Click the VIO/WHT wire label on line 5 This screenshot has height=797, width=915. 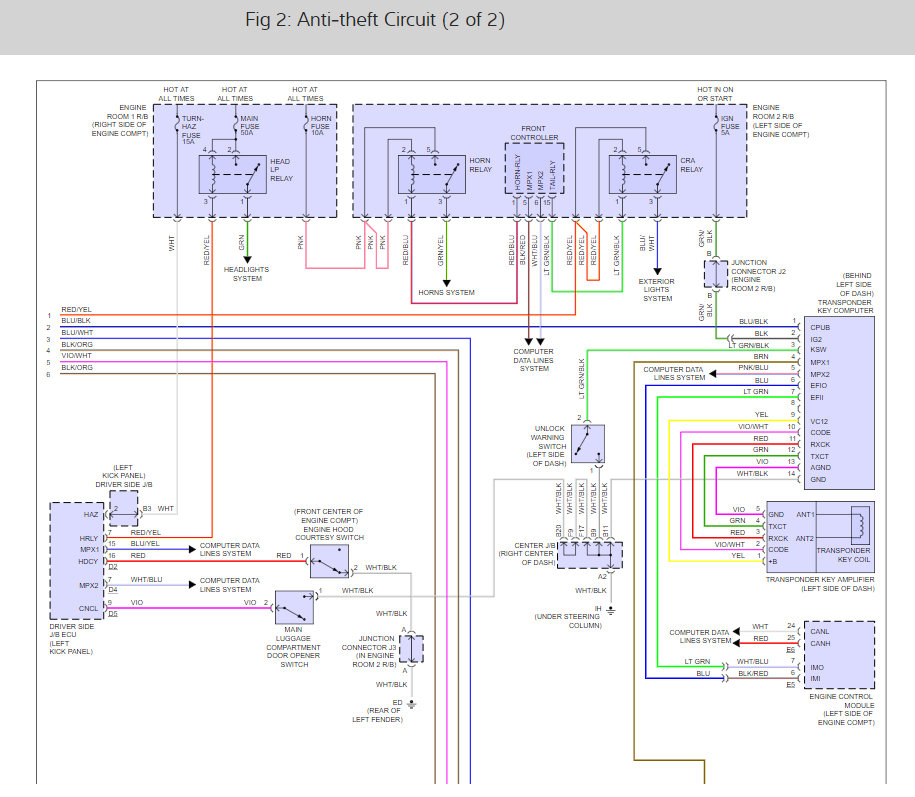(76, 356)
